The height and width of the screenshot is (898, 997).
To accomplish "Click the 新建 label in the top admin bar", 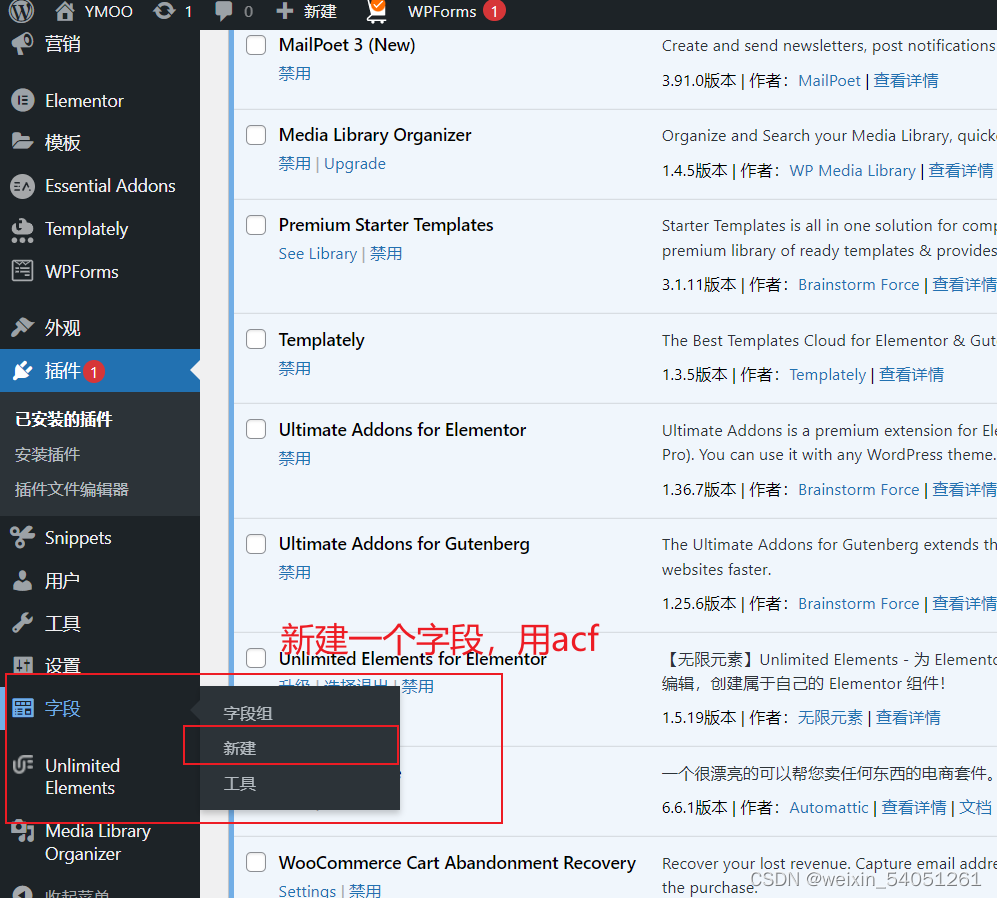I will tap(320, 11).
